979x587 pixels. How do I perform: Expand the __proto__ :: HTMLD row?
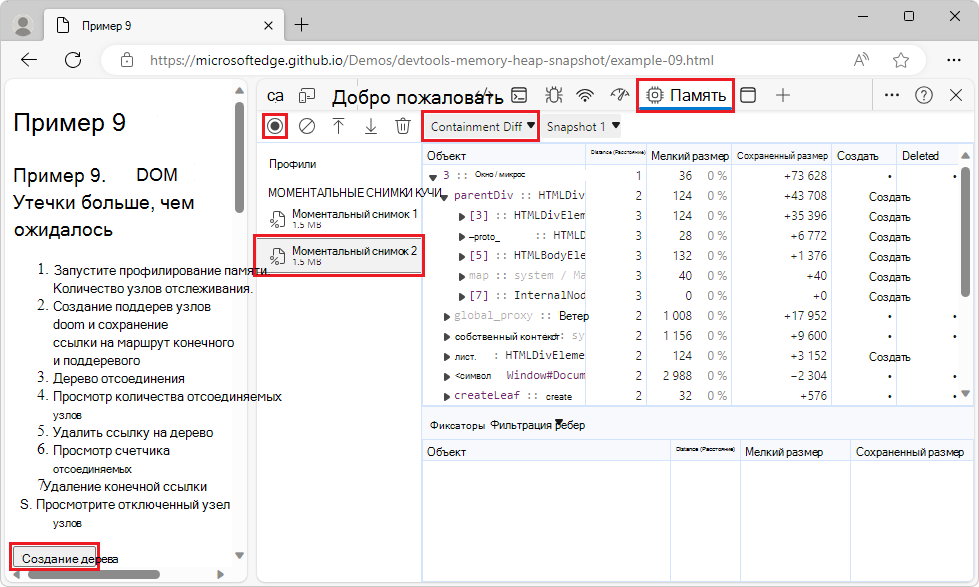(462, 237)
